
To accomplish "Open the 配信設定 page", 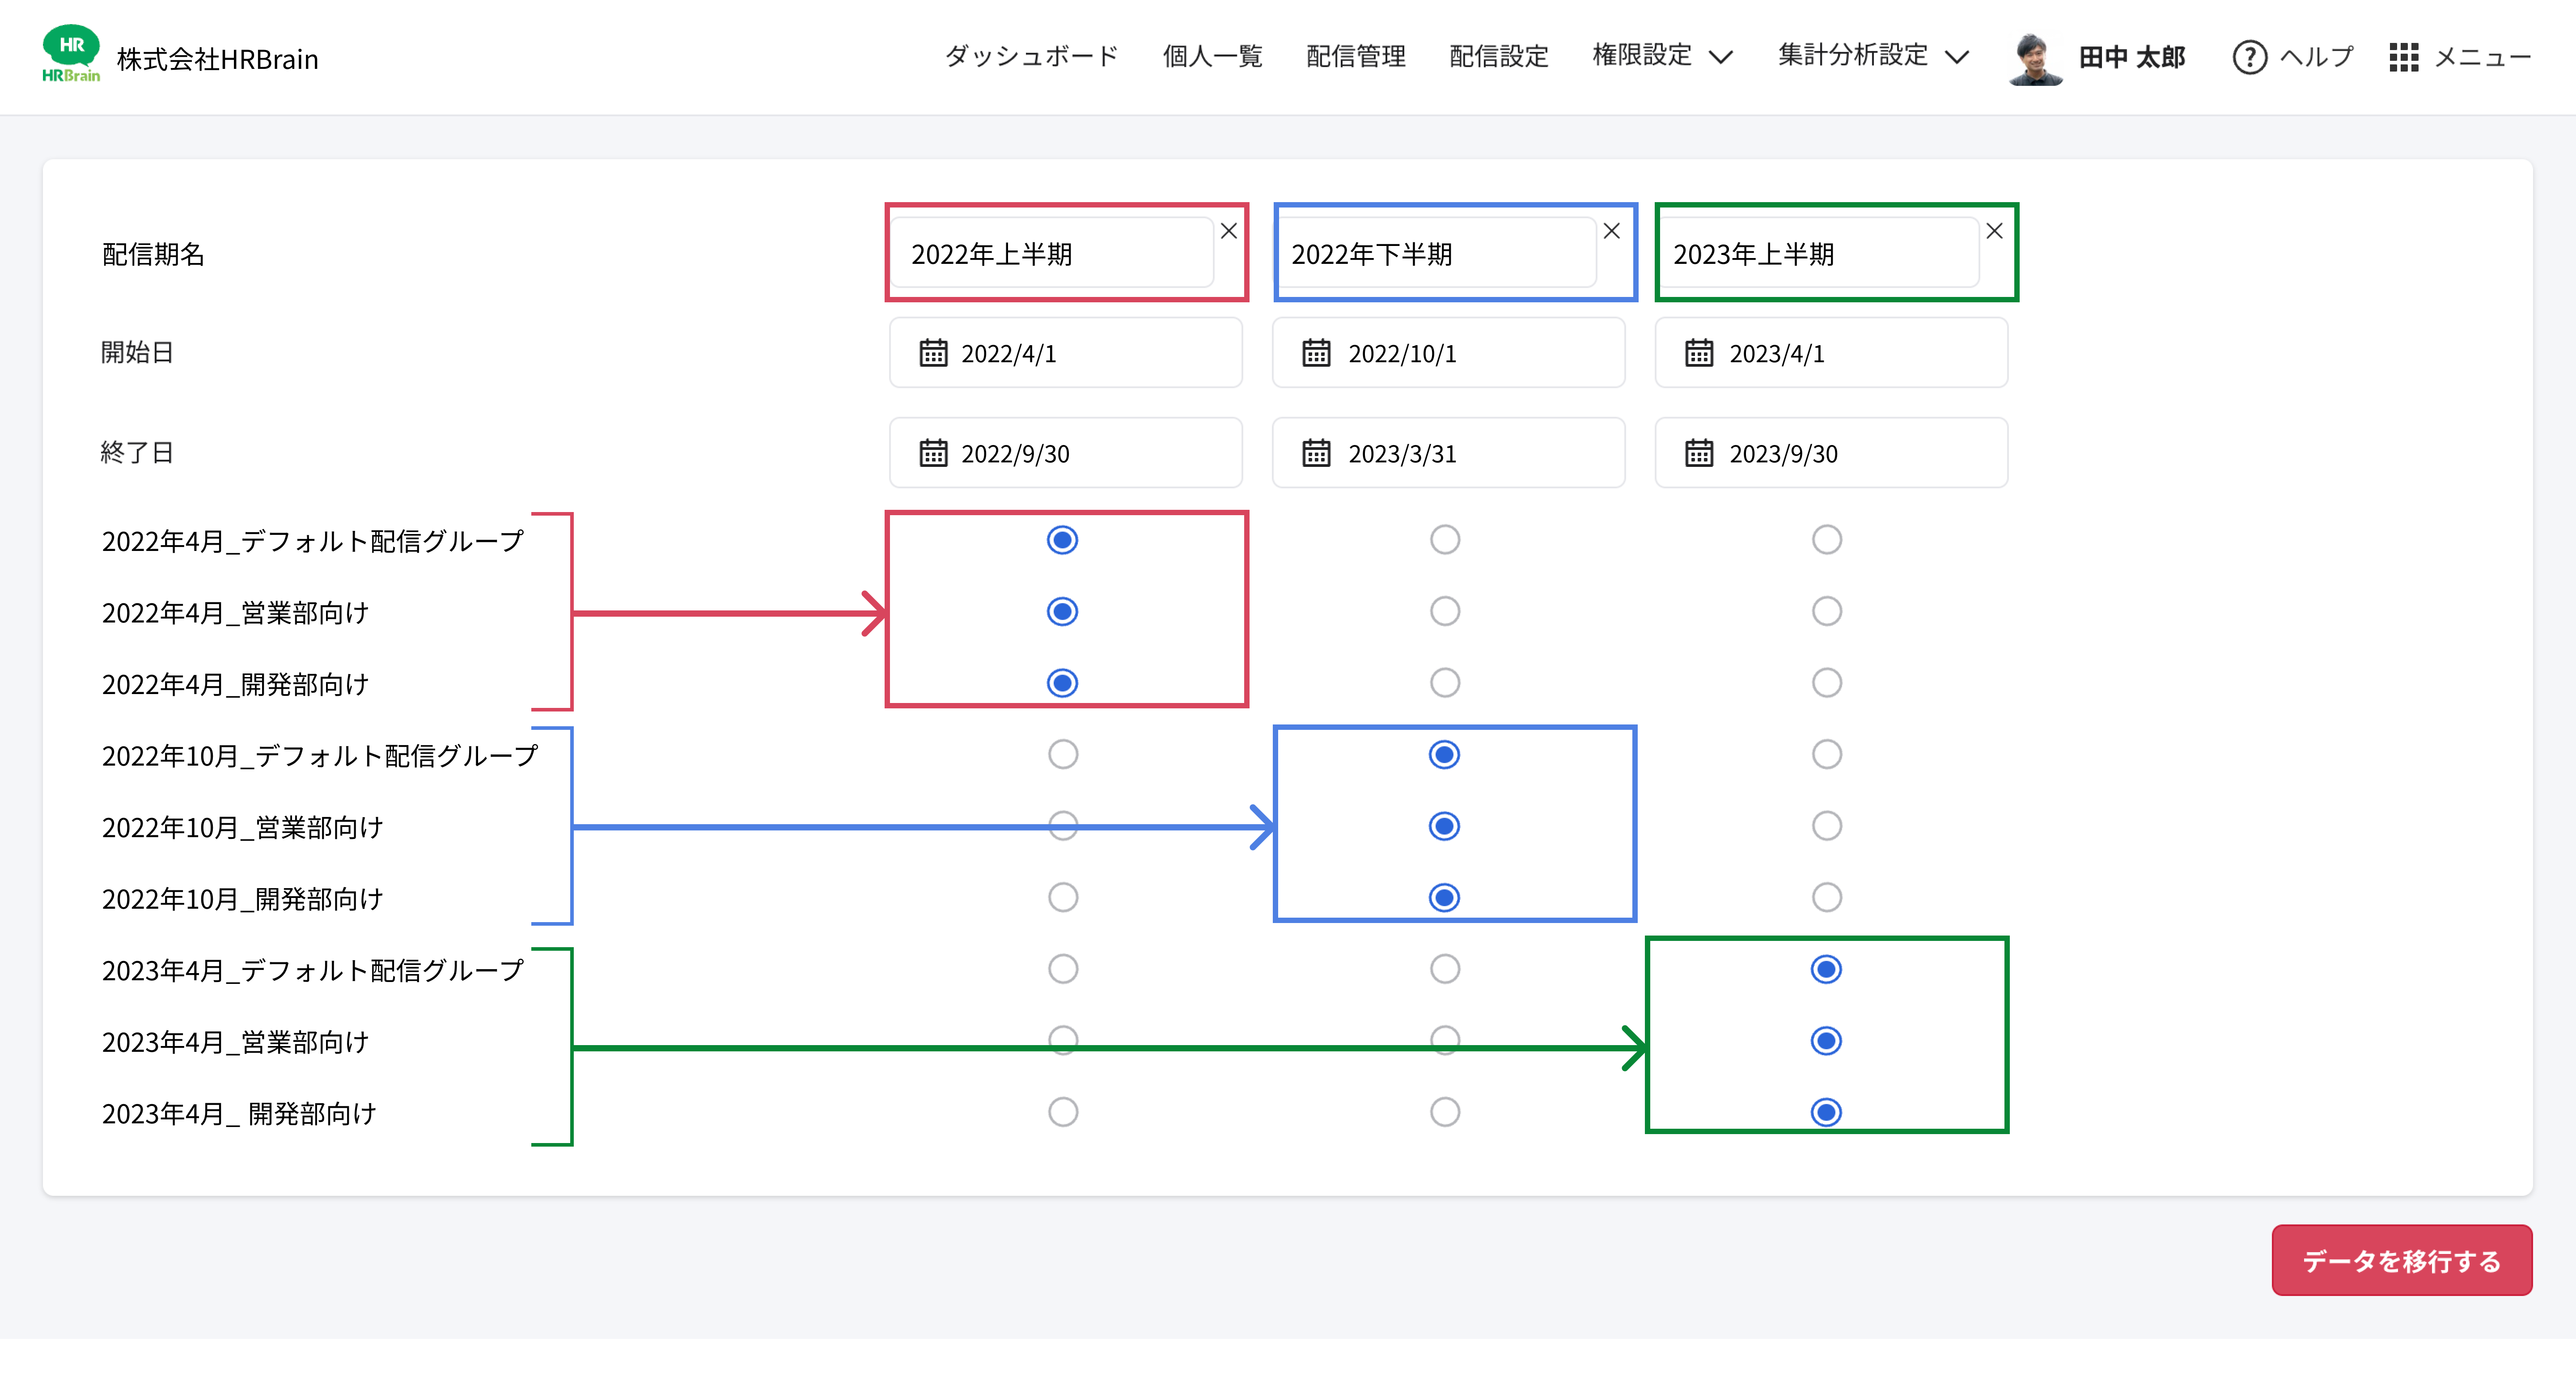I will click(1498, 56).
